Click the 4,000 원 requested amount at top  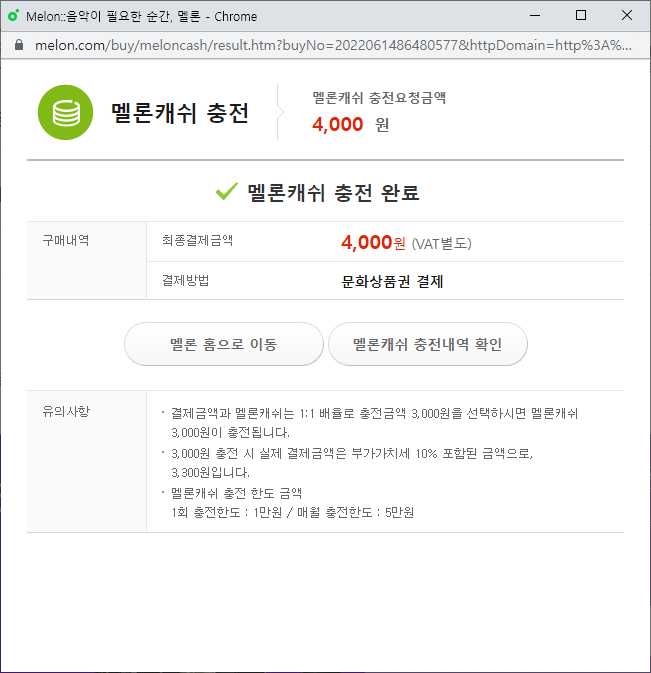pos(351,124)
